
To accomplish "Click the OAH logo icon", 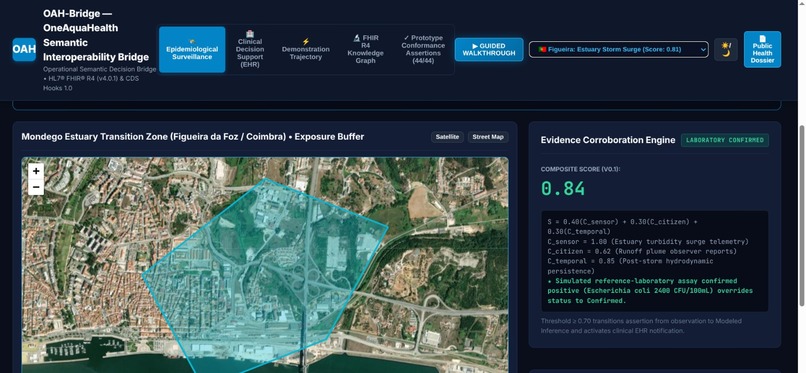I will pyautogui.click(x=24, y=49).
